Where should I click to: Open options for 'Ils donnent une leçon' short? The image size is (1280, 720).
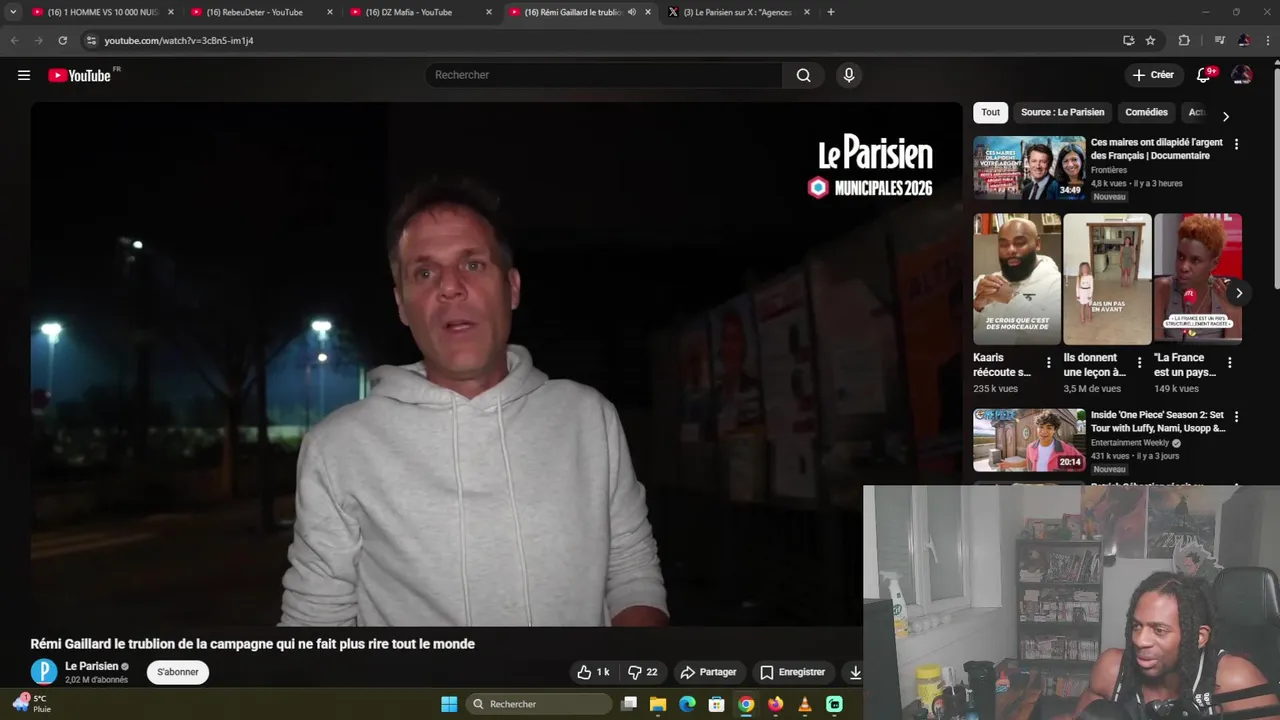click(x=1139, y=363)
